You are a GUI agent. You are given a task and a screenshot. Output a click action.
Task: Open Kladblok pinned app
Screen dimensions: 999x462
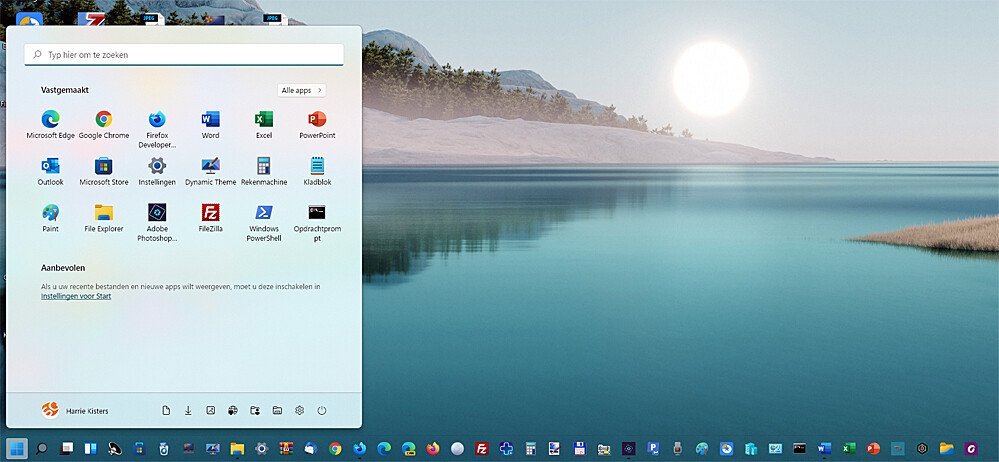point(317,171)
